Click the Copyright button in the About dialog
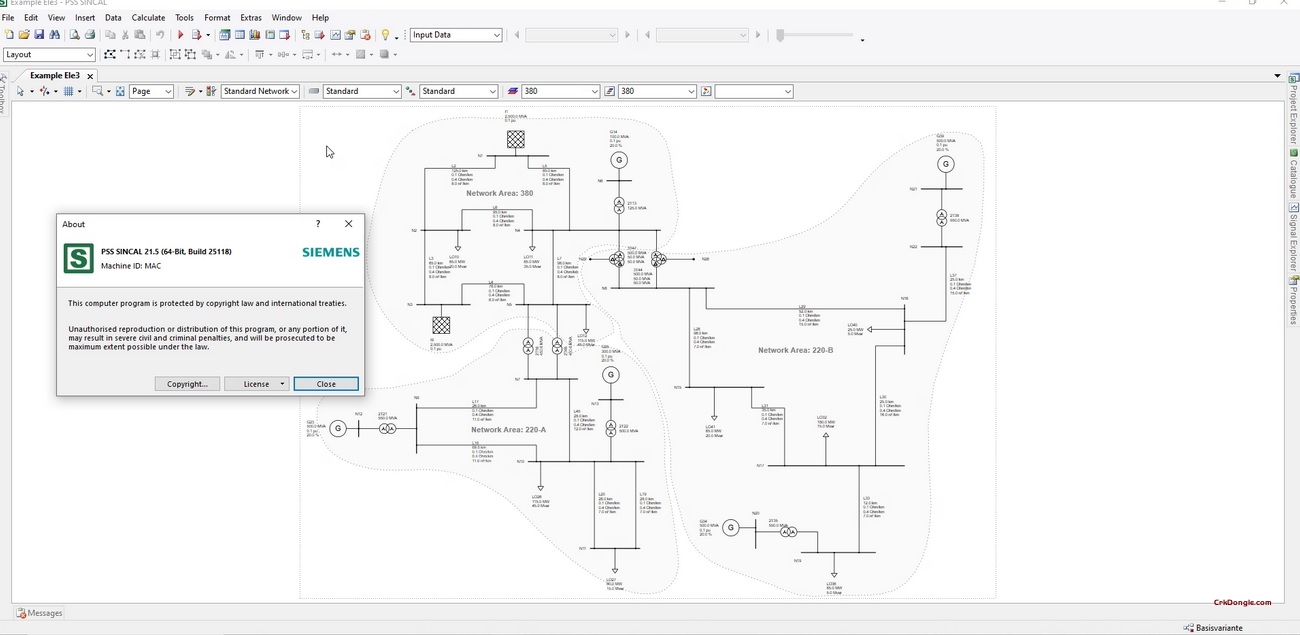The width and height of the screenshot is (1300, 635). (x=186, y=383)
